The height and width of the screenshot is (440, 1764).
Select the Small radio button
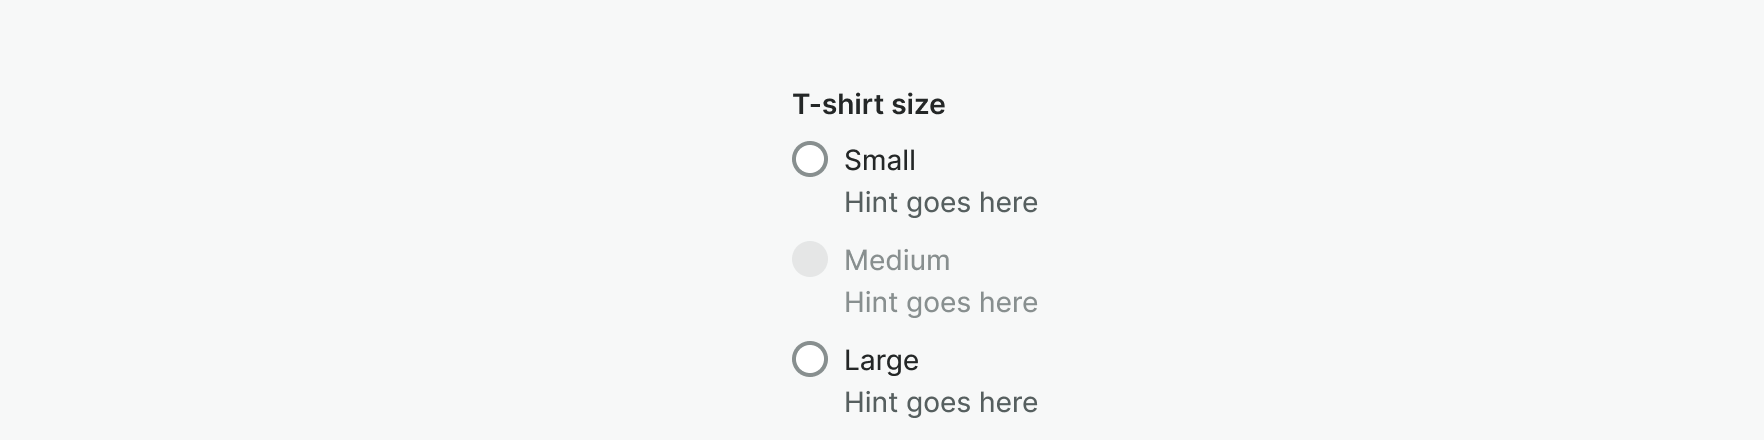point(810,159)
